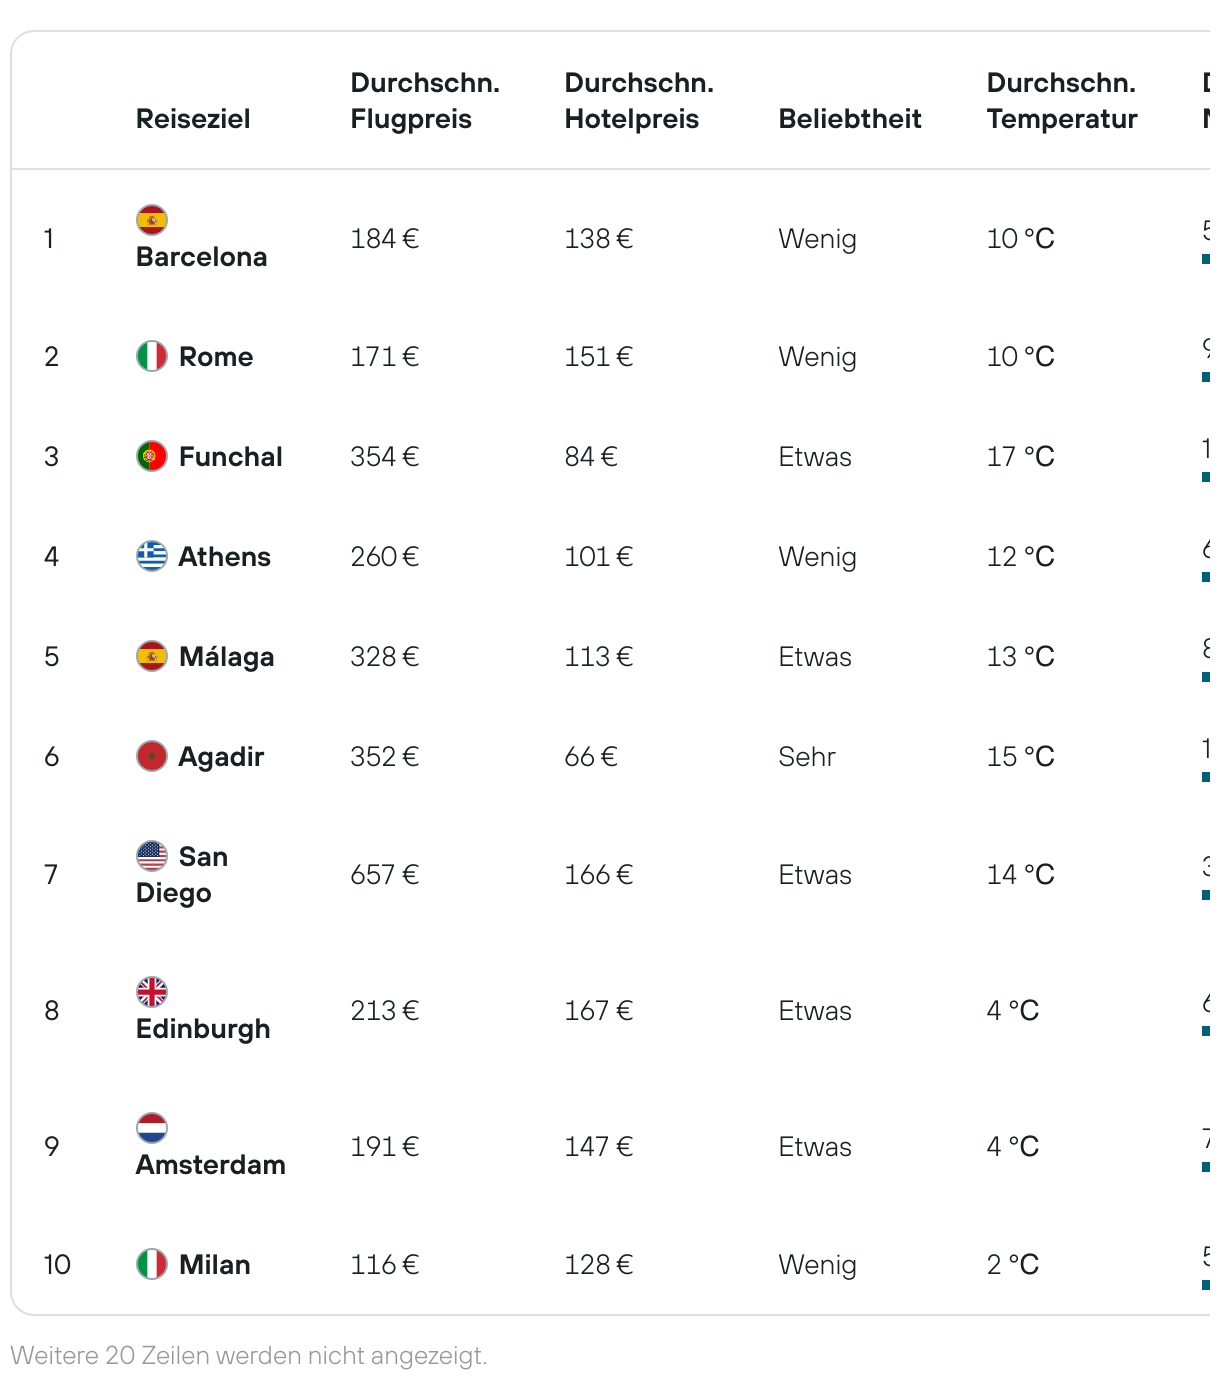Sort by the Beliebtheit column header
1220x1382 pixels.
point(850,119)
